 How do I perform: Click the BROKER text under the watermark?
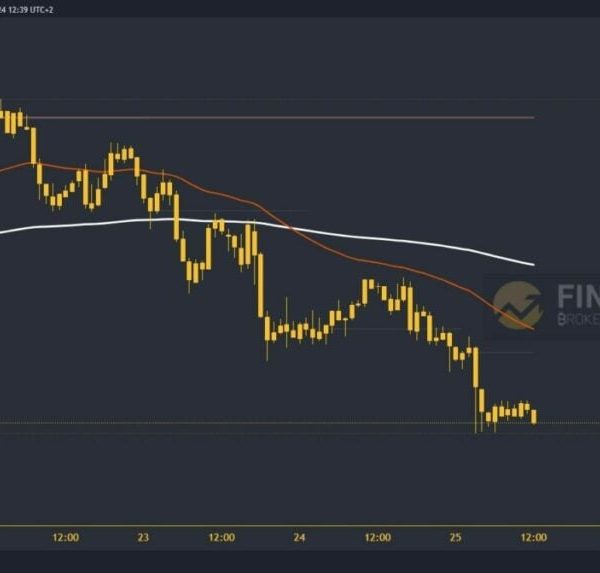point(578,319)
